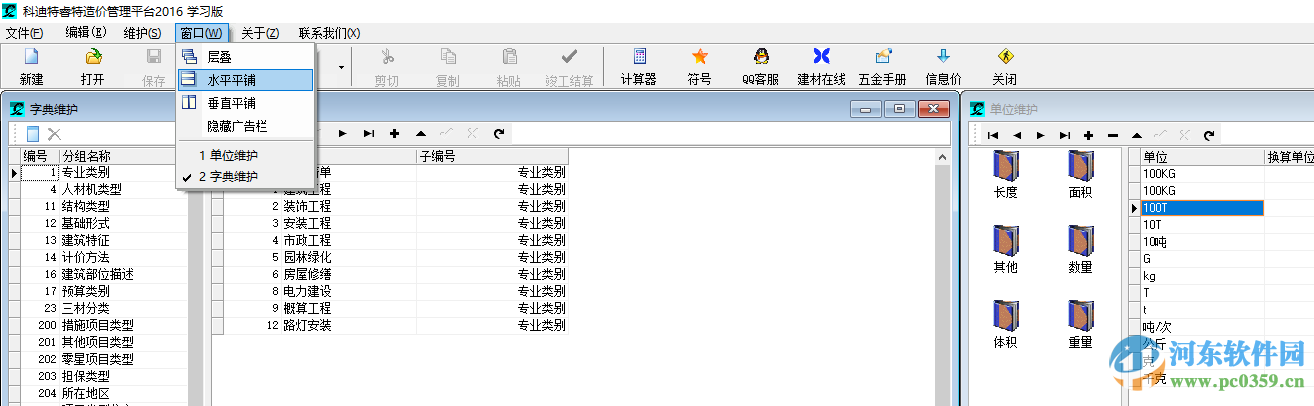Click the 打开 (Open) toolbar icon
This screenshot has width=1314, height=406.
point(93,67)
